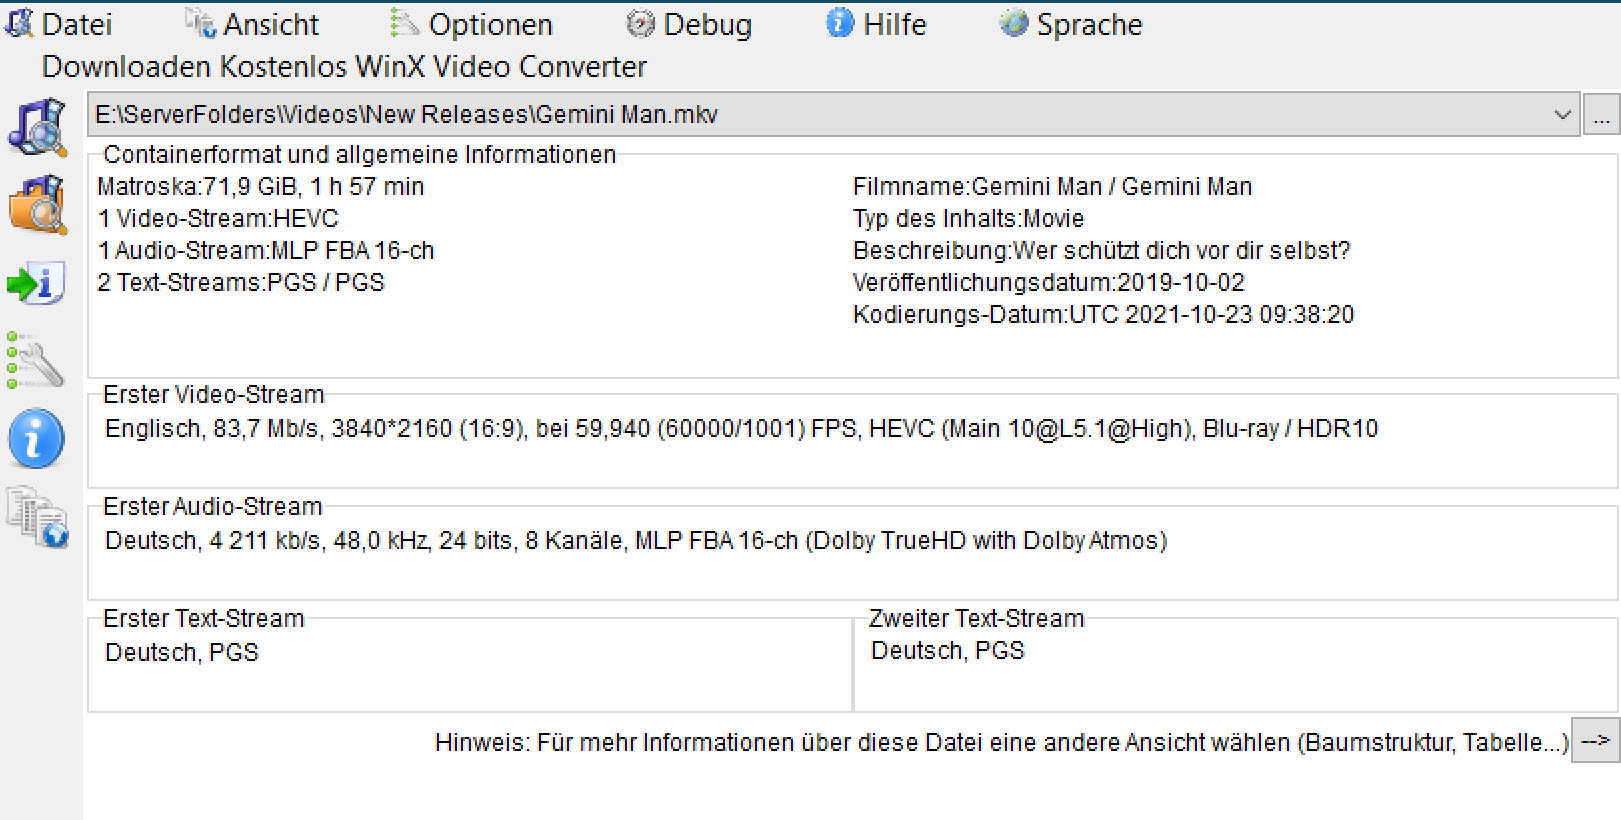Click the blue round About info icon
Screen dimensions: 1621x820
tap(37, 438)
